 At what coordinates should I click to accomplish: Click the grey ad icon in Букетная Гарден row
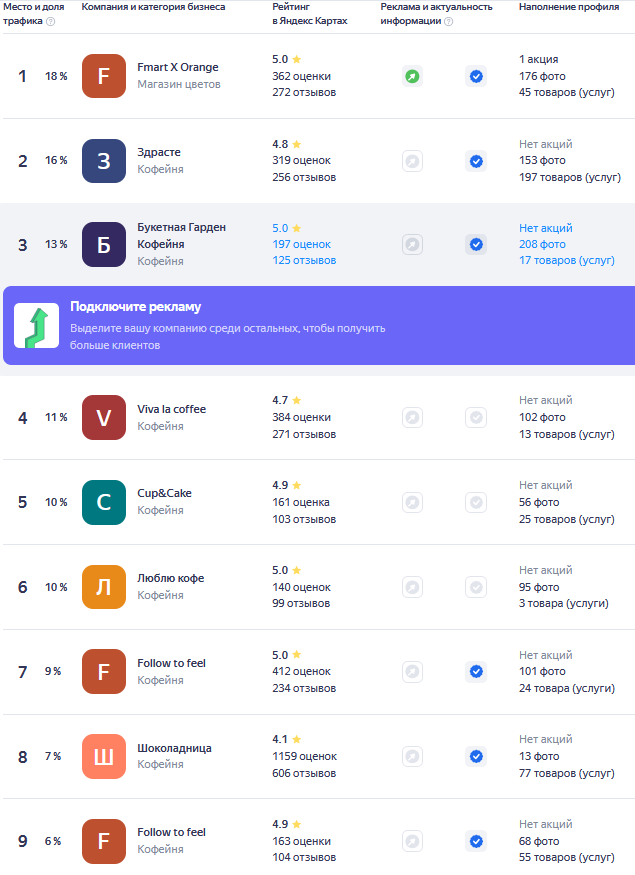[x=412, y=244]
